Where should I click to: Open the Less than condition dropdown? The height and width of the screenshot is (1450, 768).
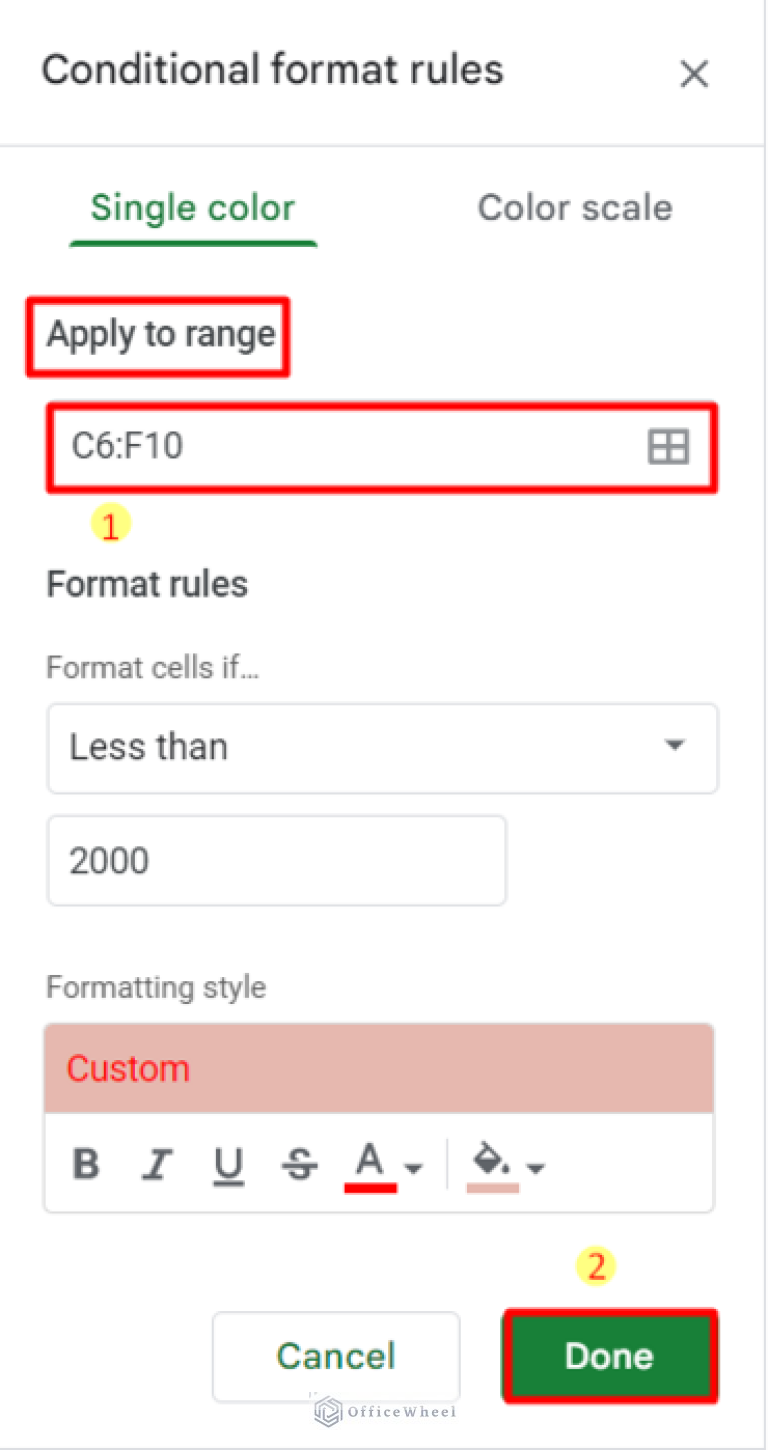(x=675, y=747)
